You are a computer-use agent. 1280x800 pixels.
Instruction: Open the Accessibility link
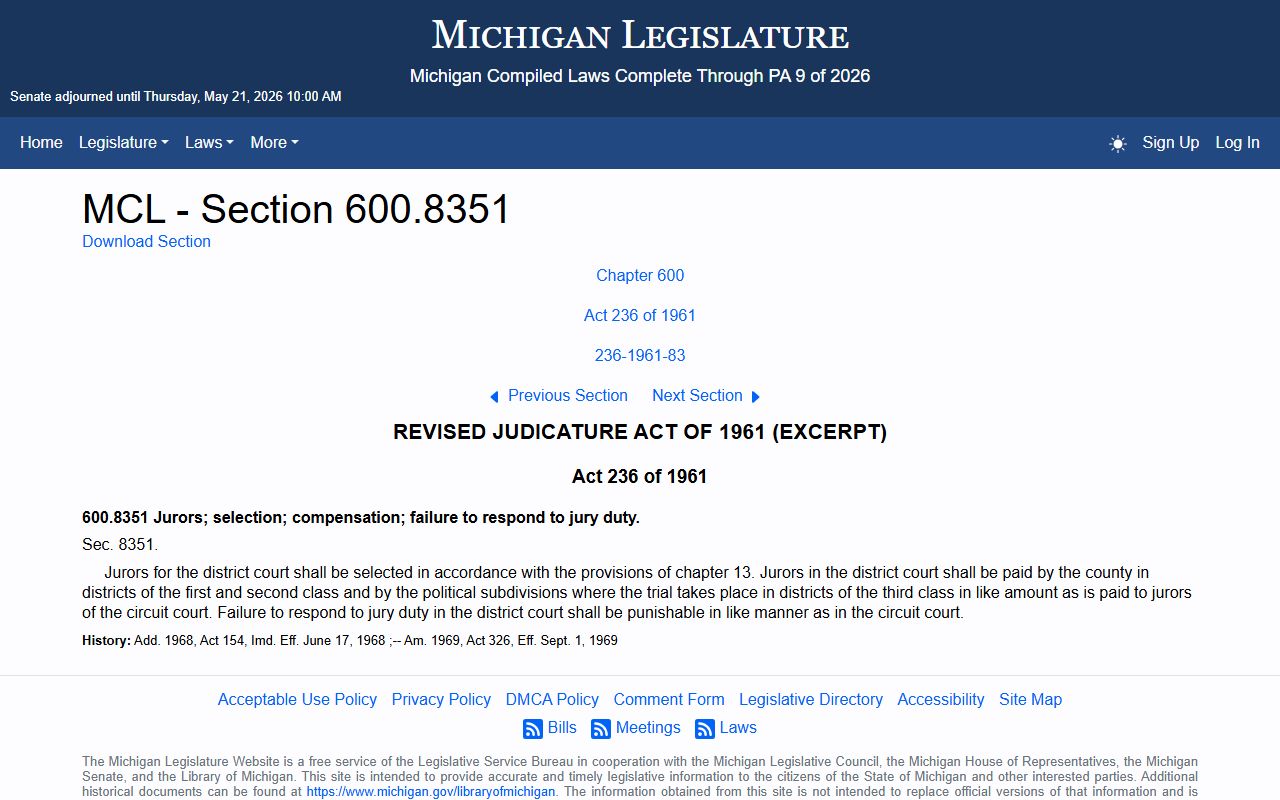pyautogui.click(x=941, y=699)
